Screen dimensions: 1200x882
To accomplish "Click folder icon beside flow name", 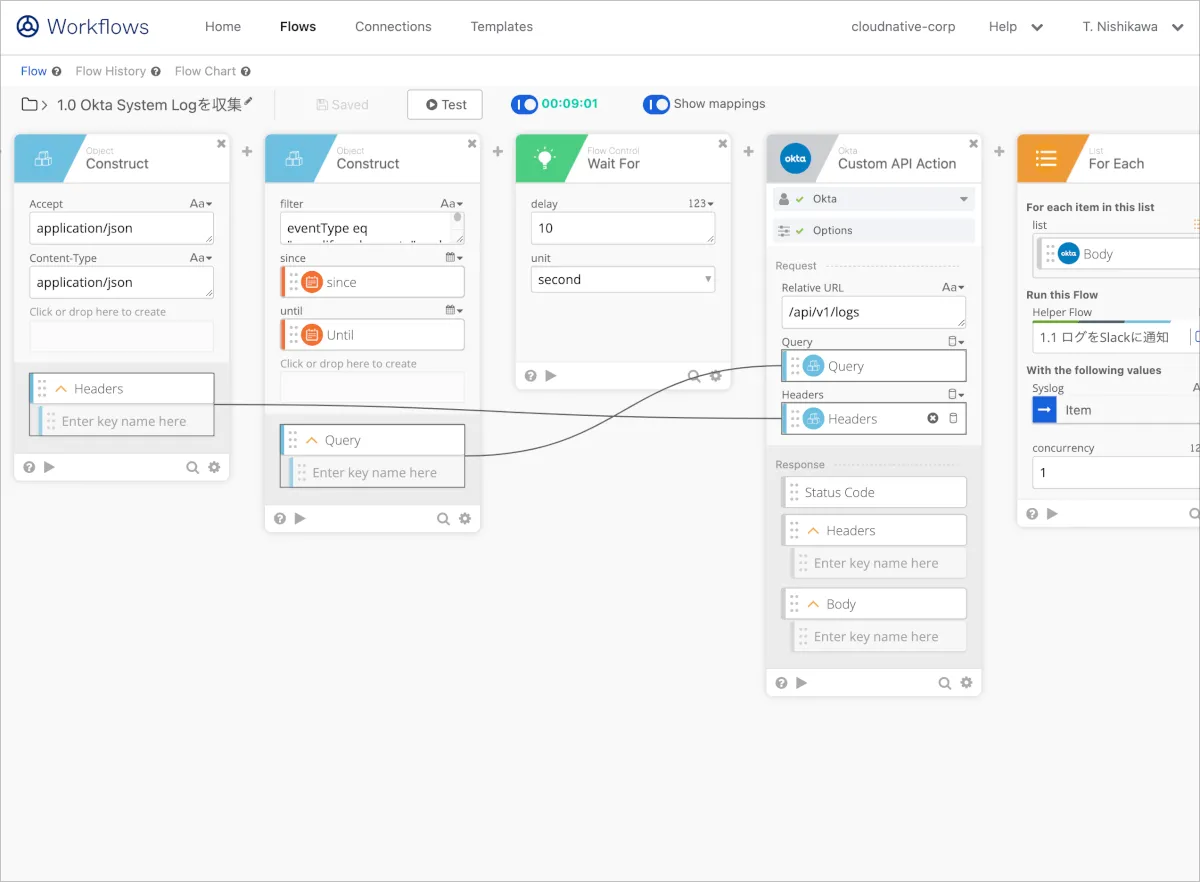I will (x=30, y=104).
